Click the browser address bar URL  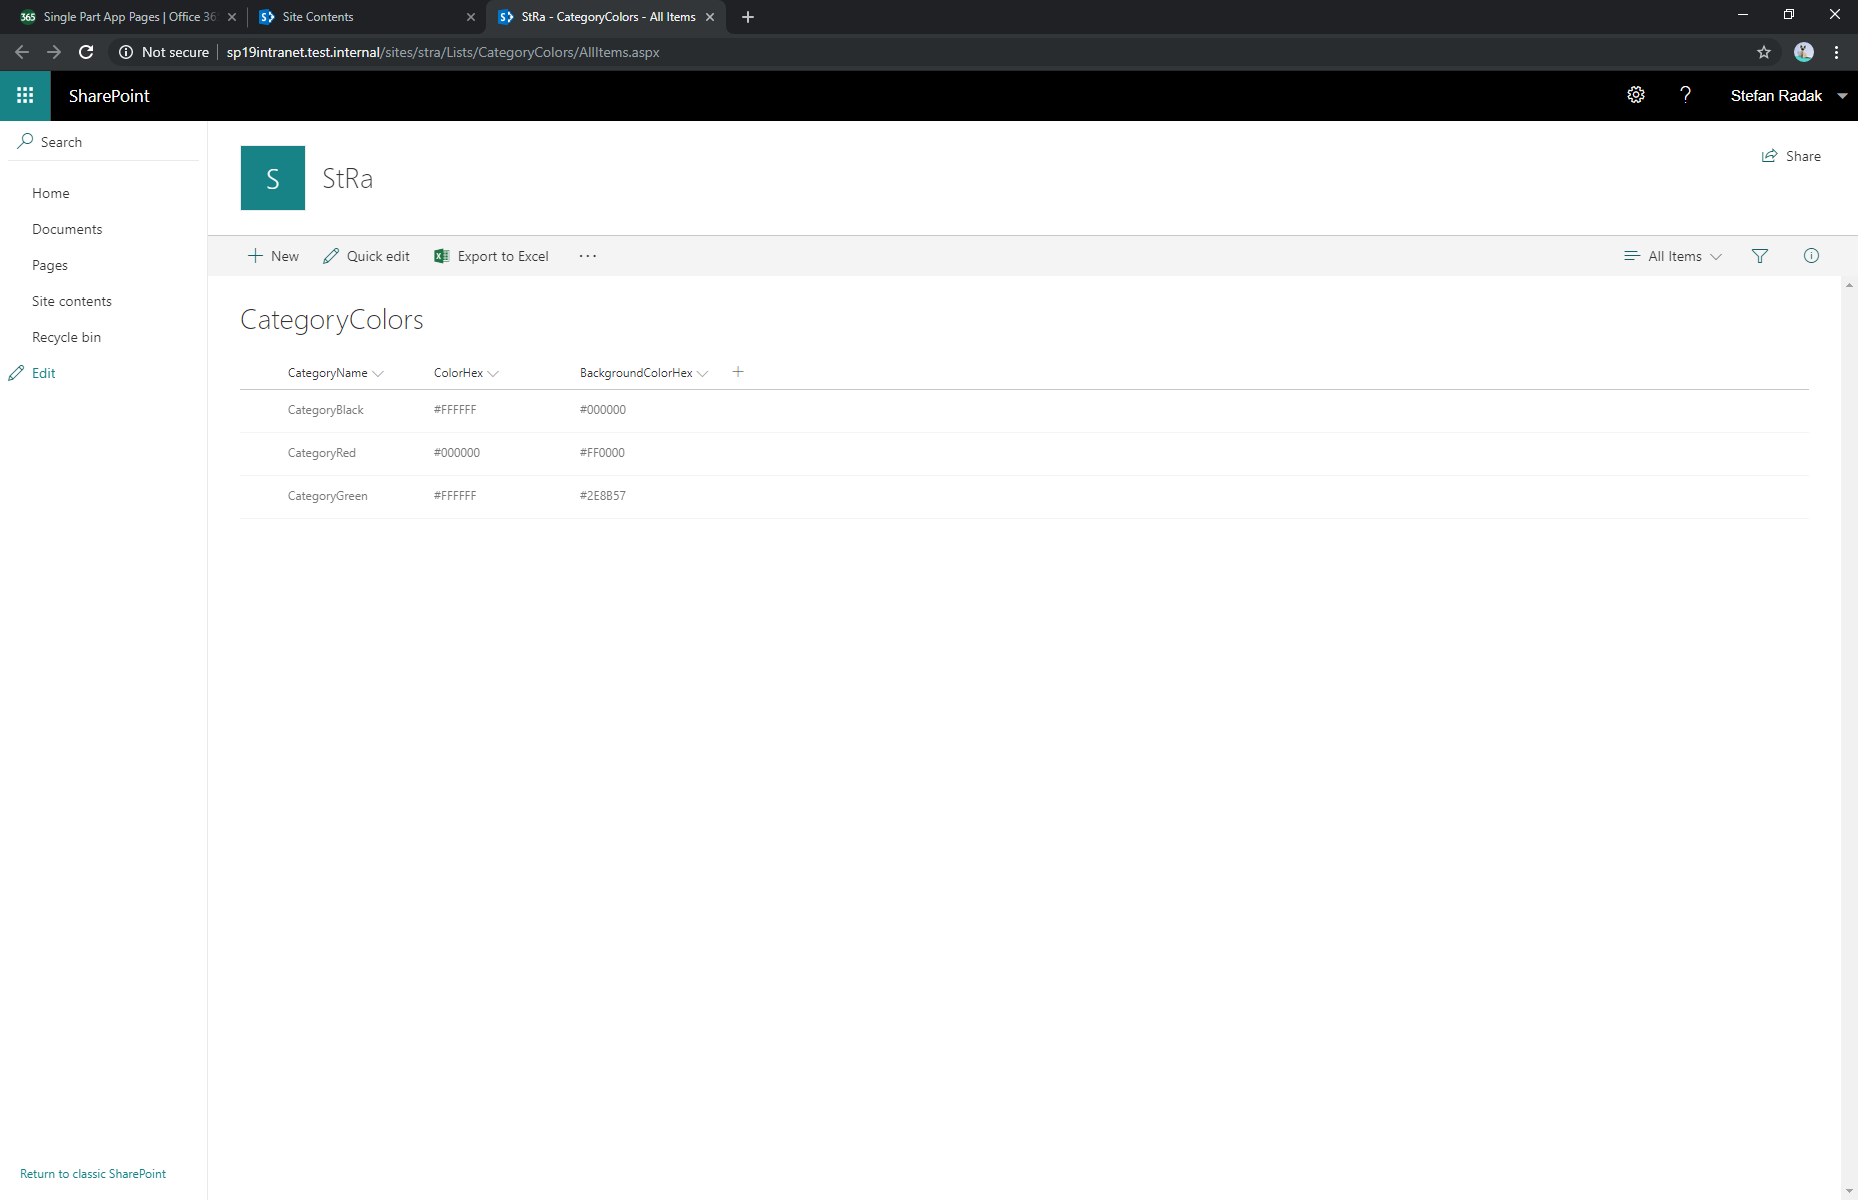(x=443, y=52)
